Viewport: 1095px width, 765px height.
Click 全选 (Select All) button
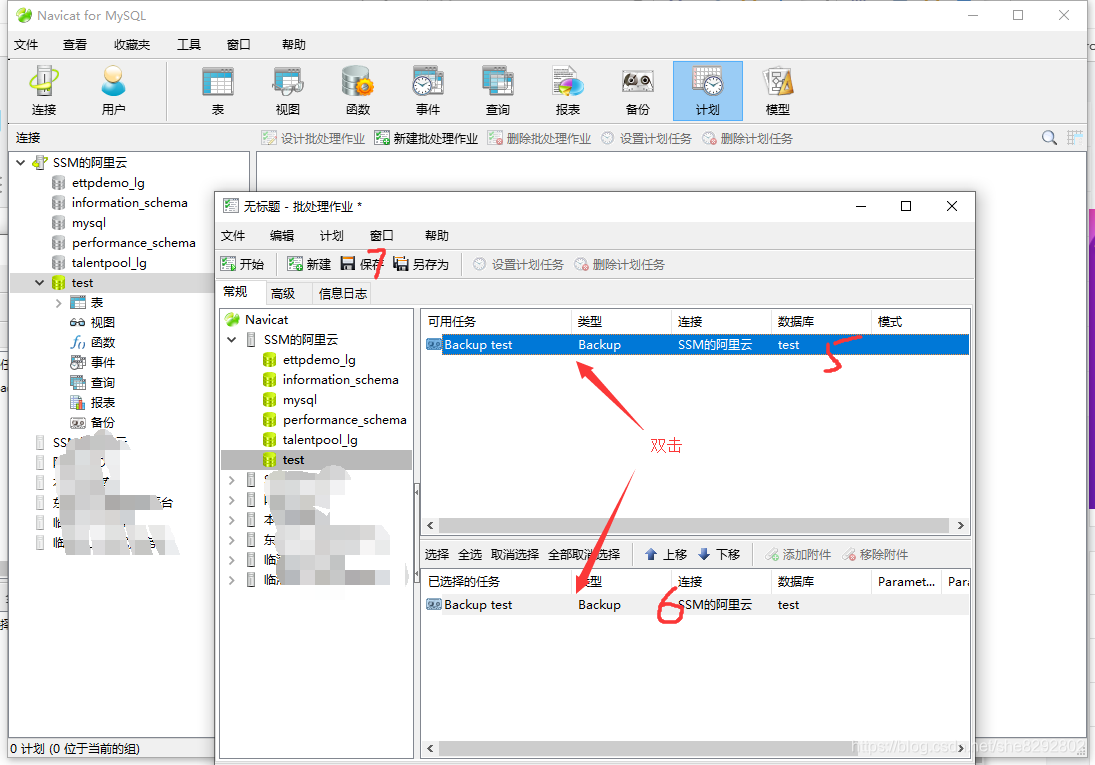pos(470,554)
